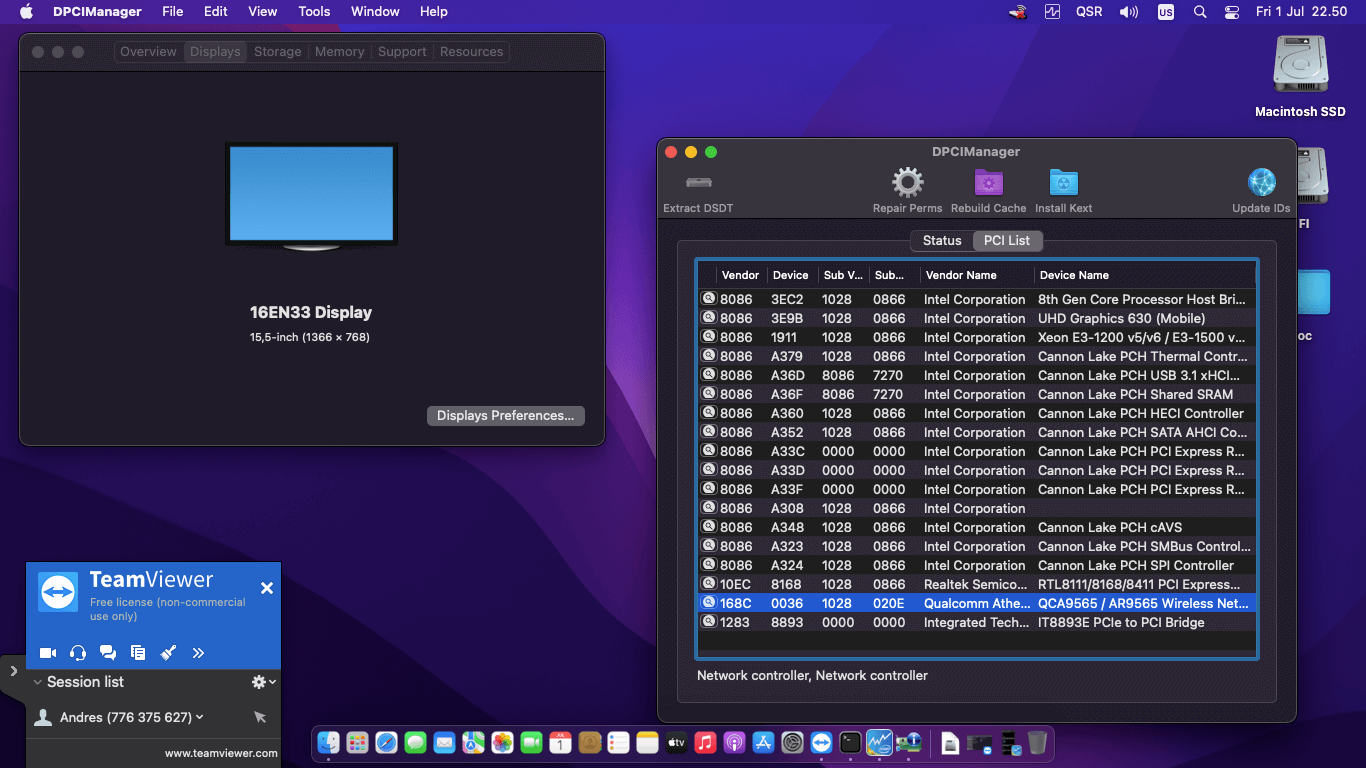
Task: Click lookup icon on IT8893E bridge row
Action: point(708,622)
